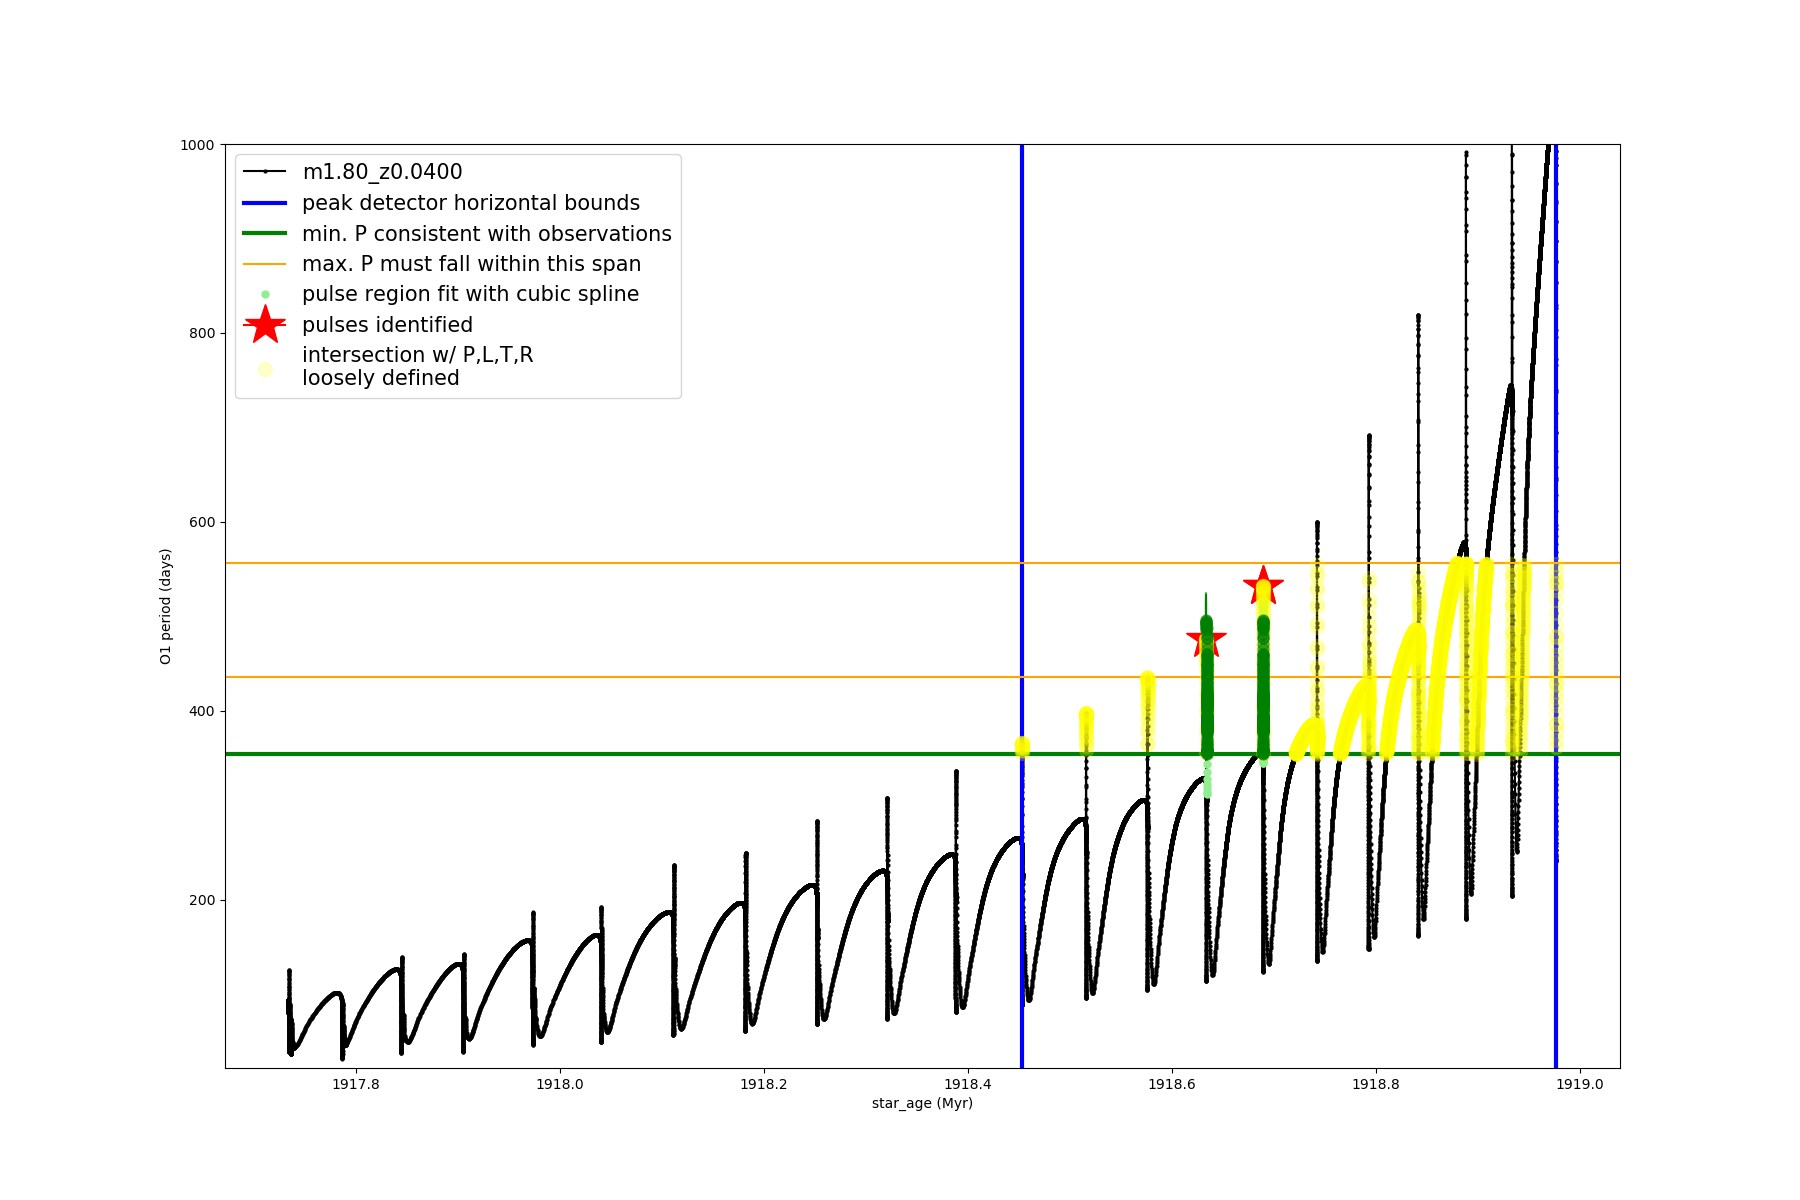Click the 'star_age (Myr)' x-axis label

[x=922, y=1103]
